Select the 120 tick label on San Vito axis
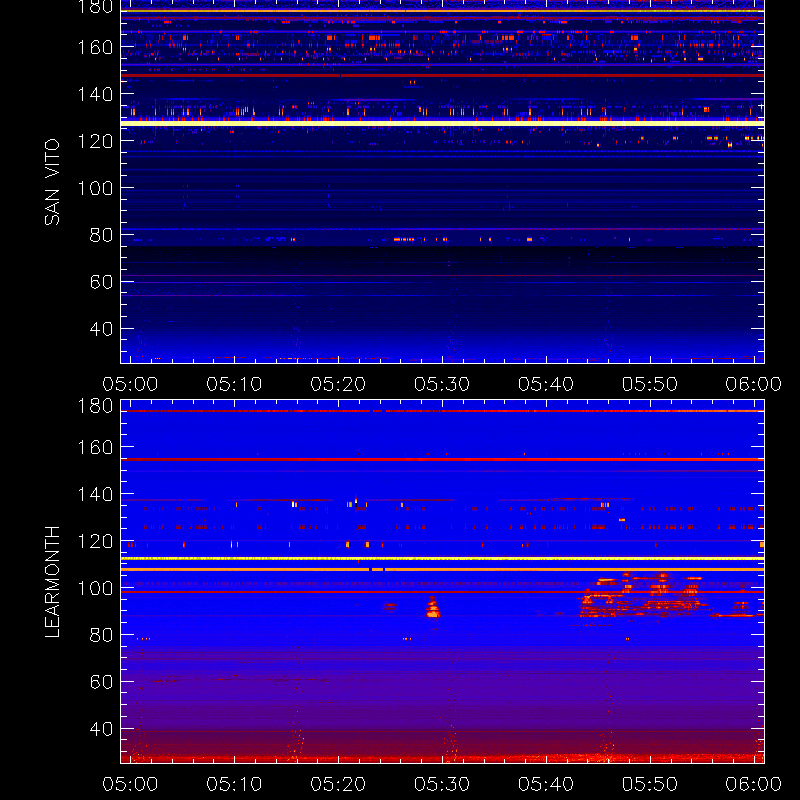Screen dimensions: 800x800 click(95, 141)
